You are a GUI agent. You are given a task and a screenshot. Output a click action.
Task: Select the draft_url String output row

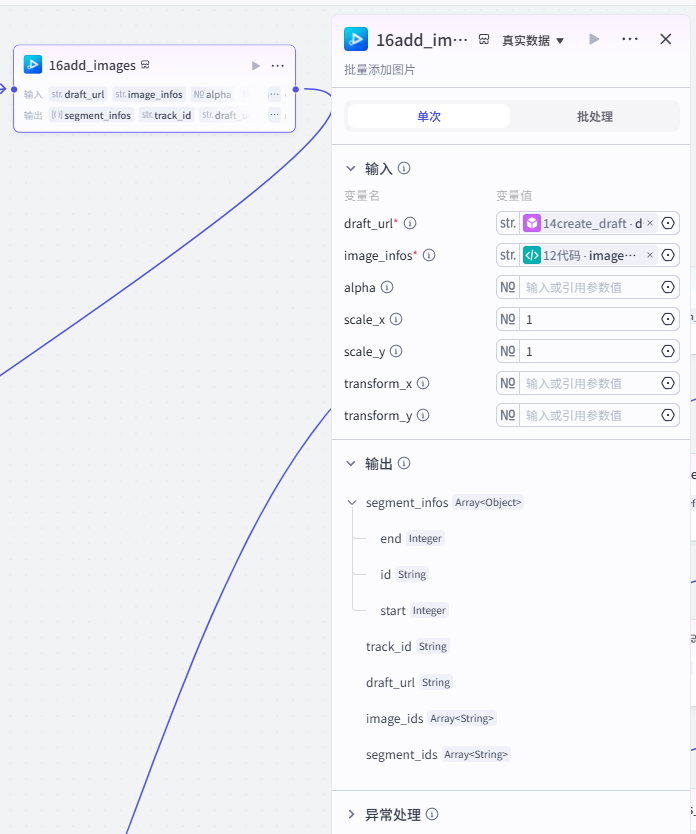[409, 682]
